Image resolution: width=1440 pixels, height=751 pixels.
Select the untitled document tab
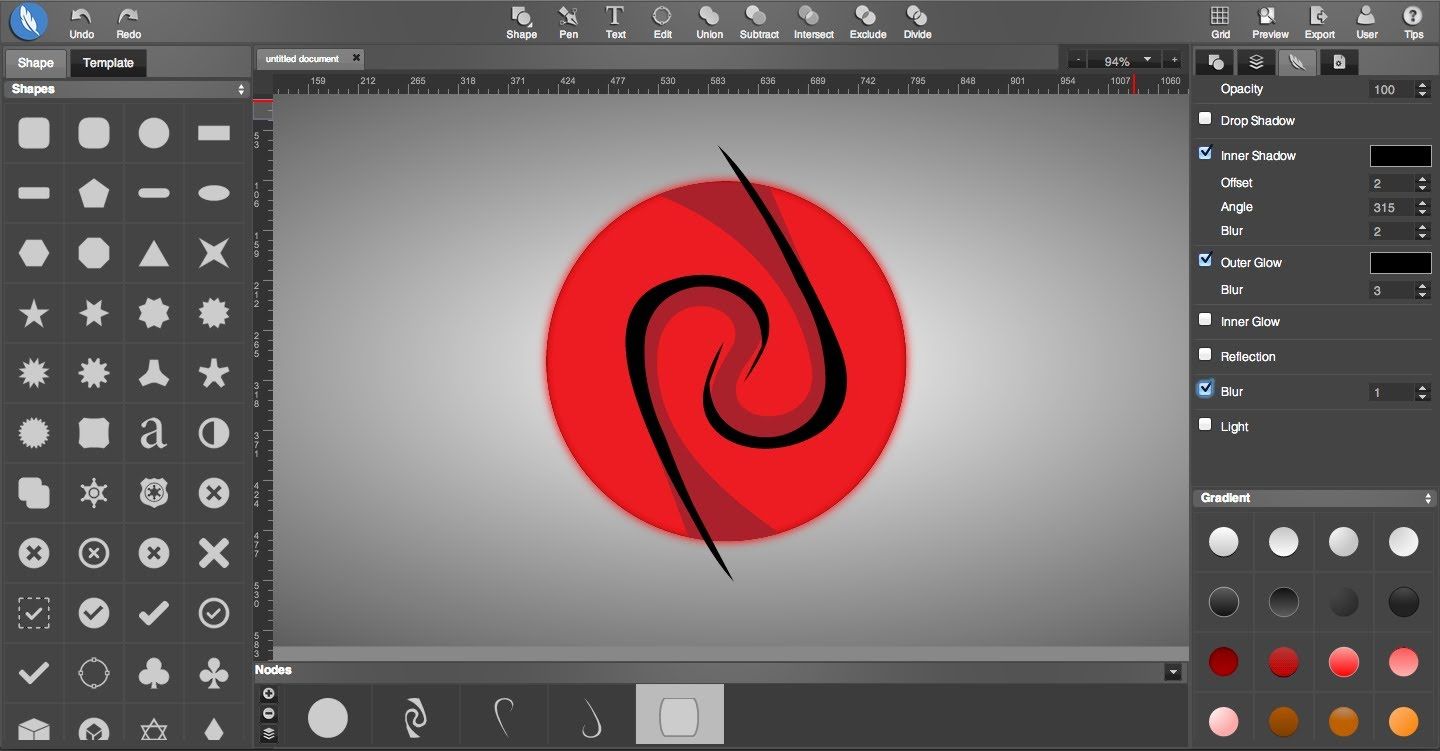[x=303, y=58]
